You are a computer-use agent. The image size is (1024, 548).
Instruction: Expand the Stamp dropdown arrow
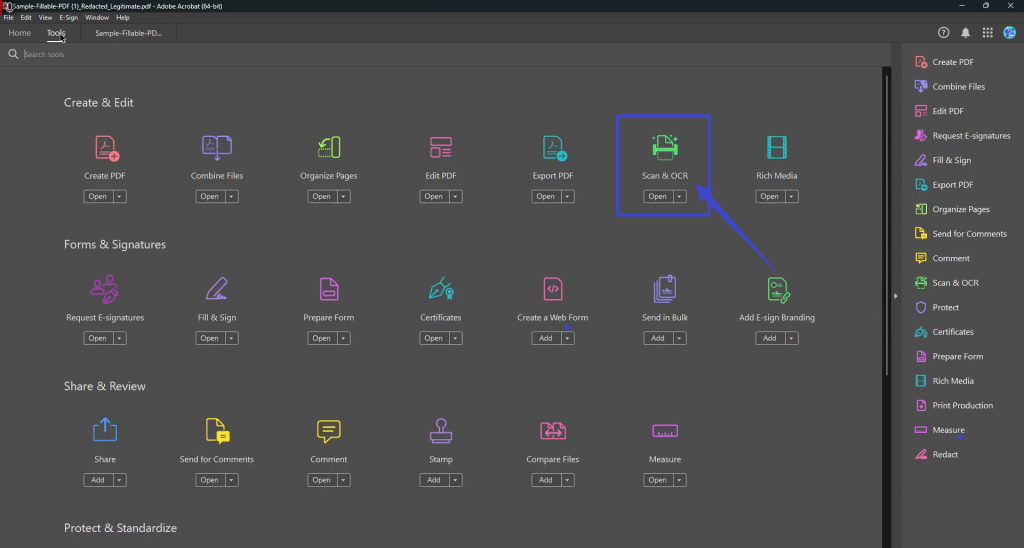coord(455,480)
